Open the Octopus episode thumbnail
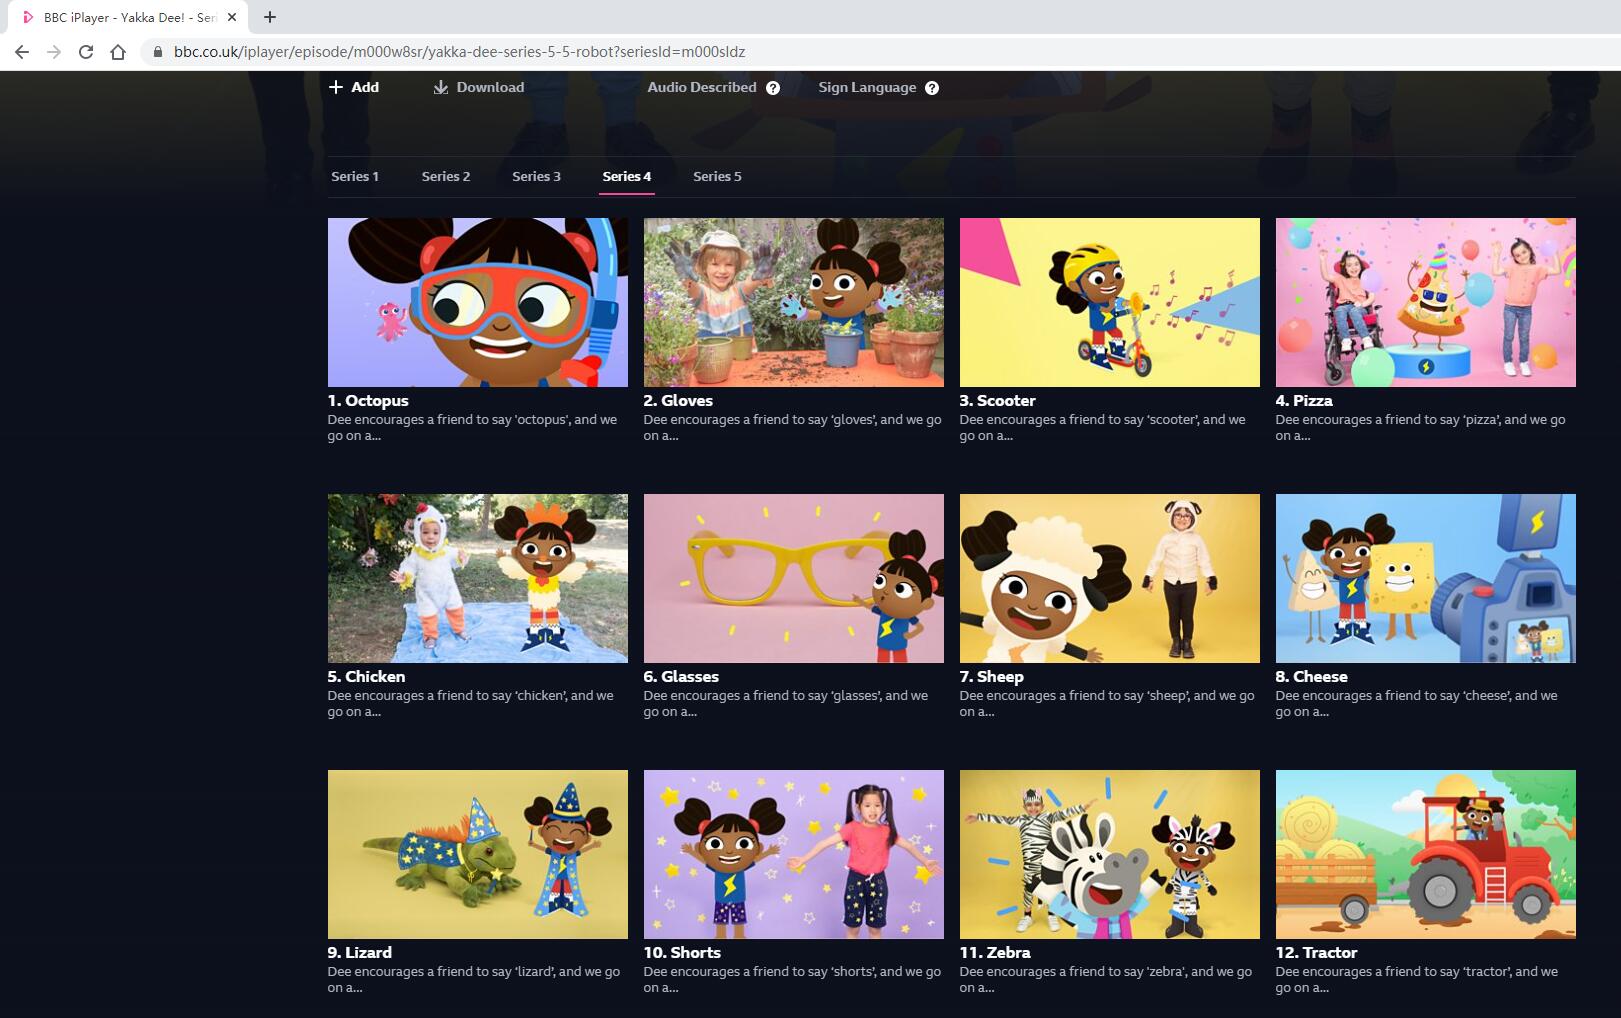 tap(478, 303)
